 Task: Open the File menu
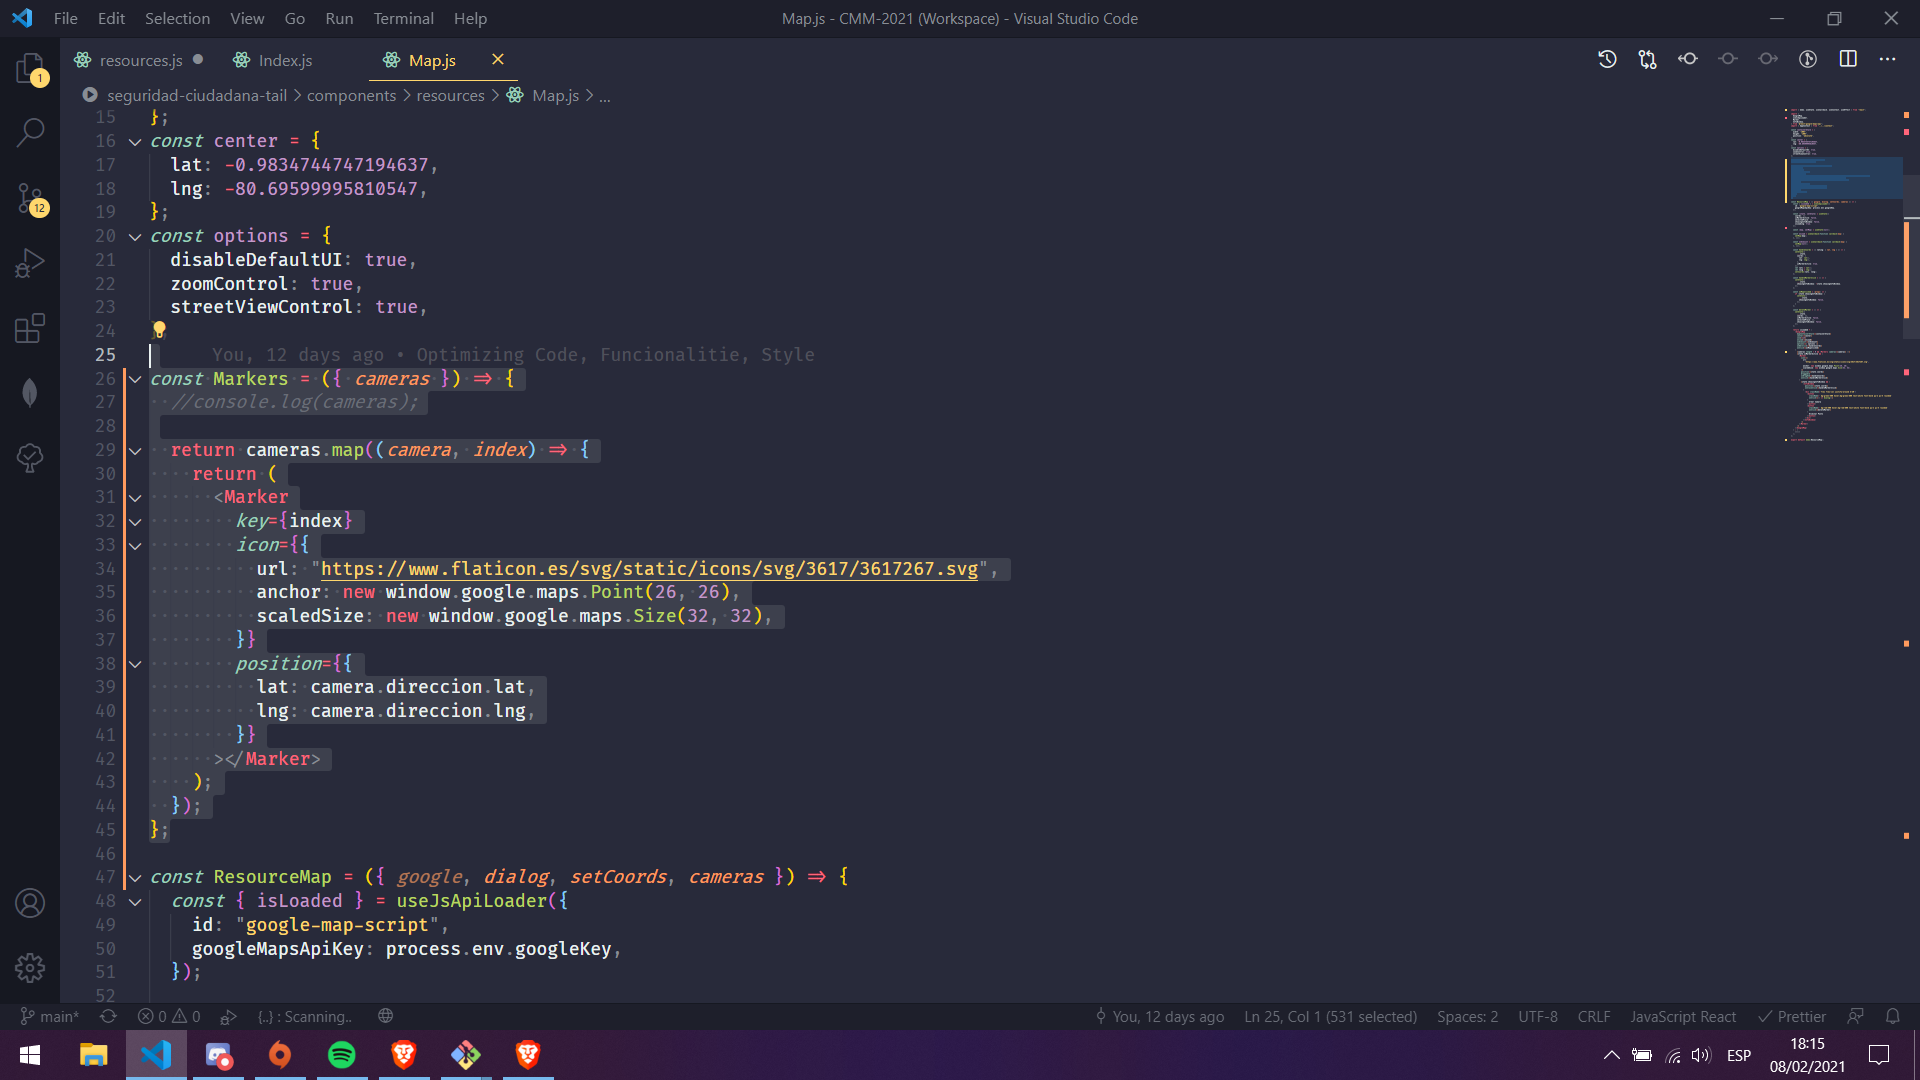(65, 18)
